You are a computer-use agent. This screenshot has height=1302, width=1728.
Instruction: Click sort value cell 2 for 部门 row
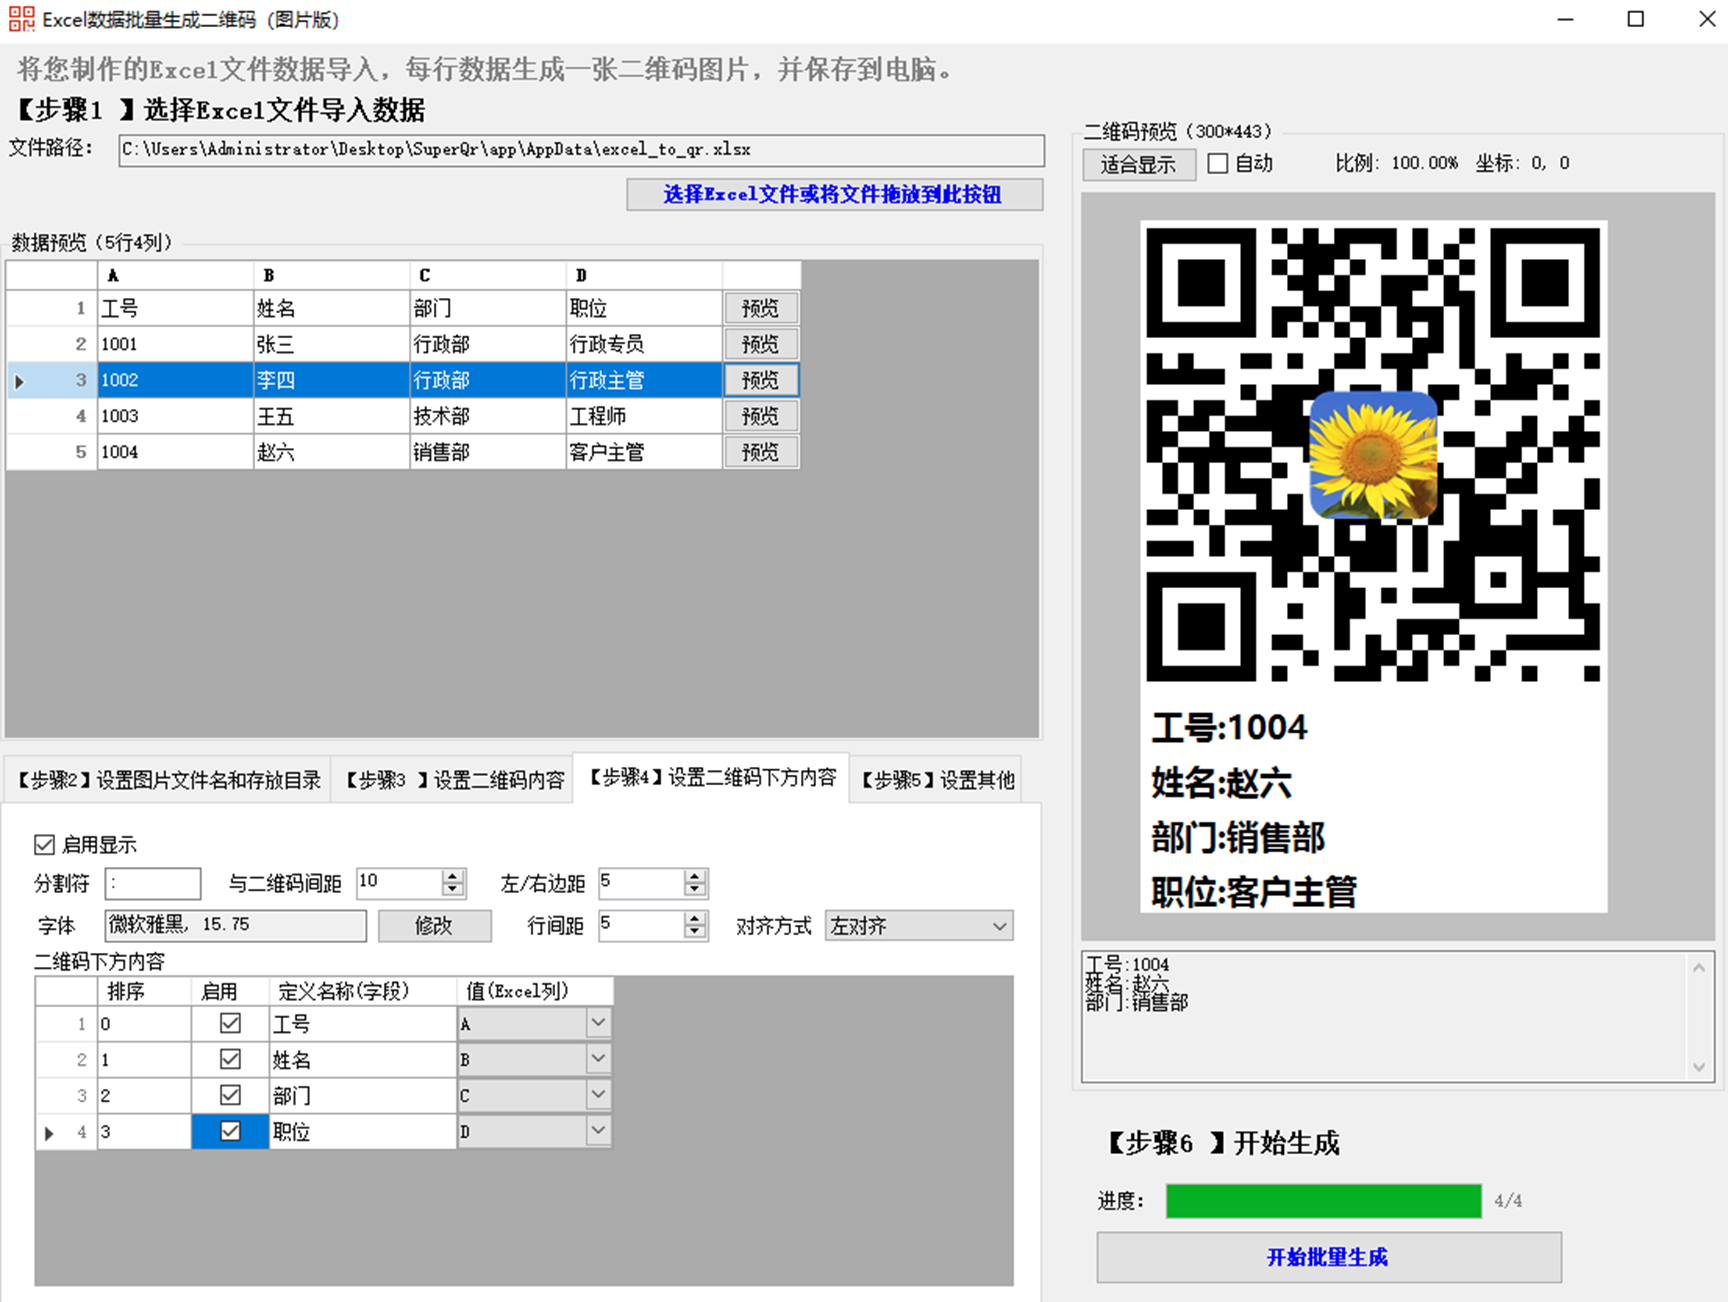[x=143, y=1095]
